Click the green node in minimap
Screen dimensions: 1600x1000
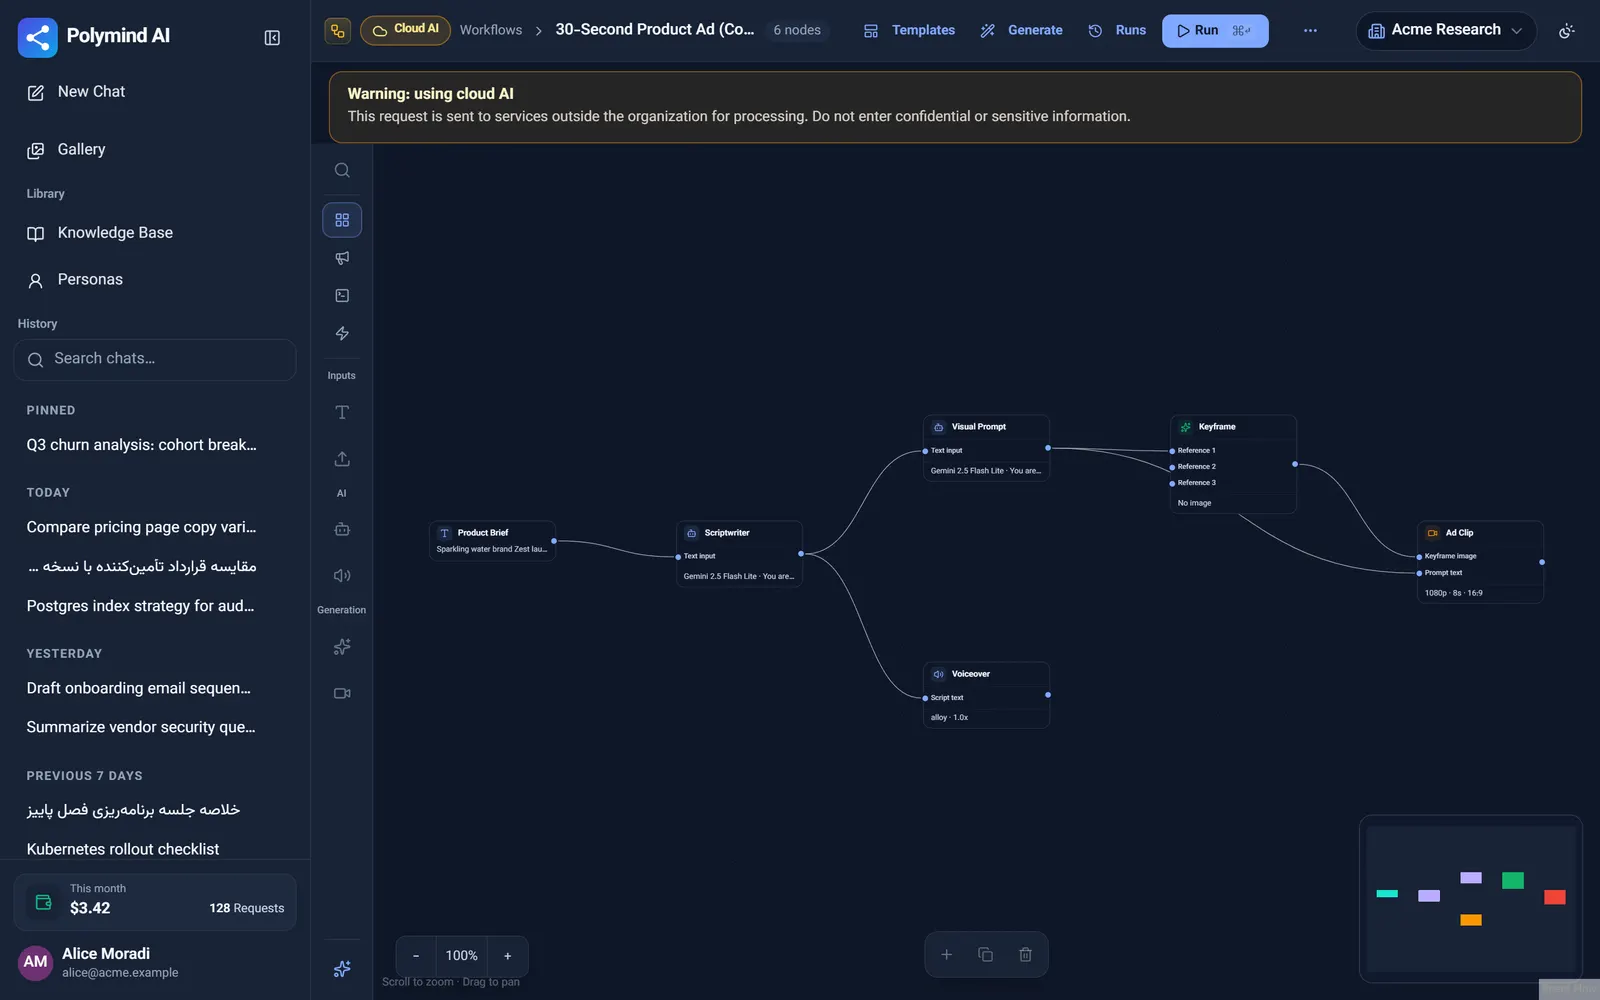[x=1513, y=880]
